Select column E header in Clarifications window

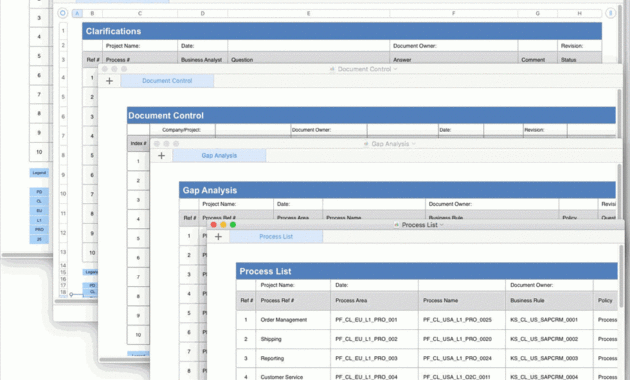[x=309, y=13]
